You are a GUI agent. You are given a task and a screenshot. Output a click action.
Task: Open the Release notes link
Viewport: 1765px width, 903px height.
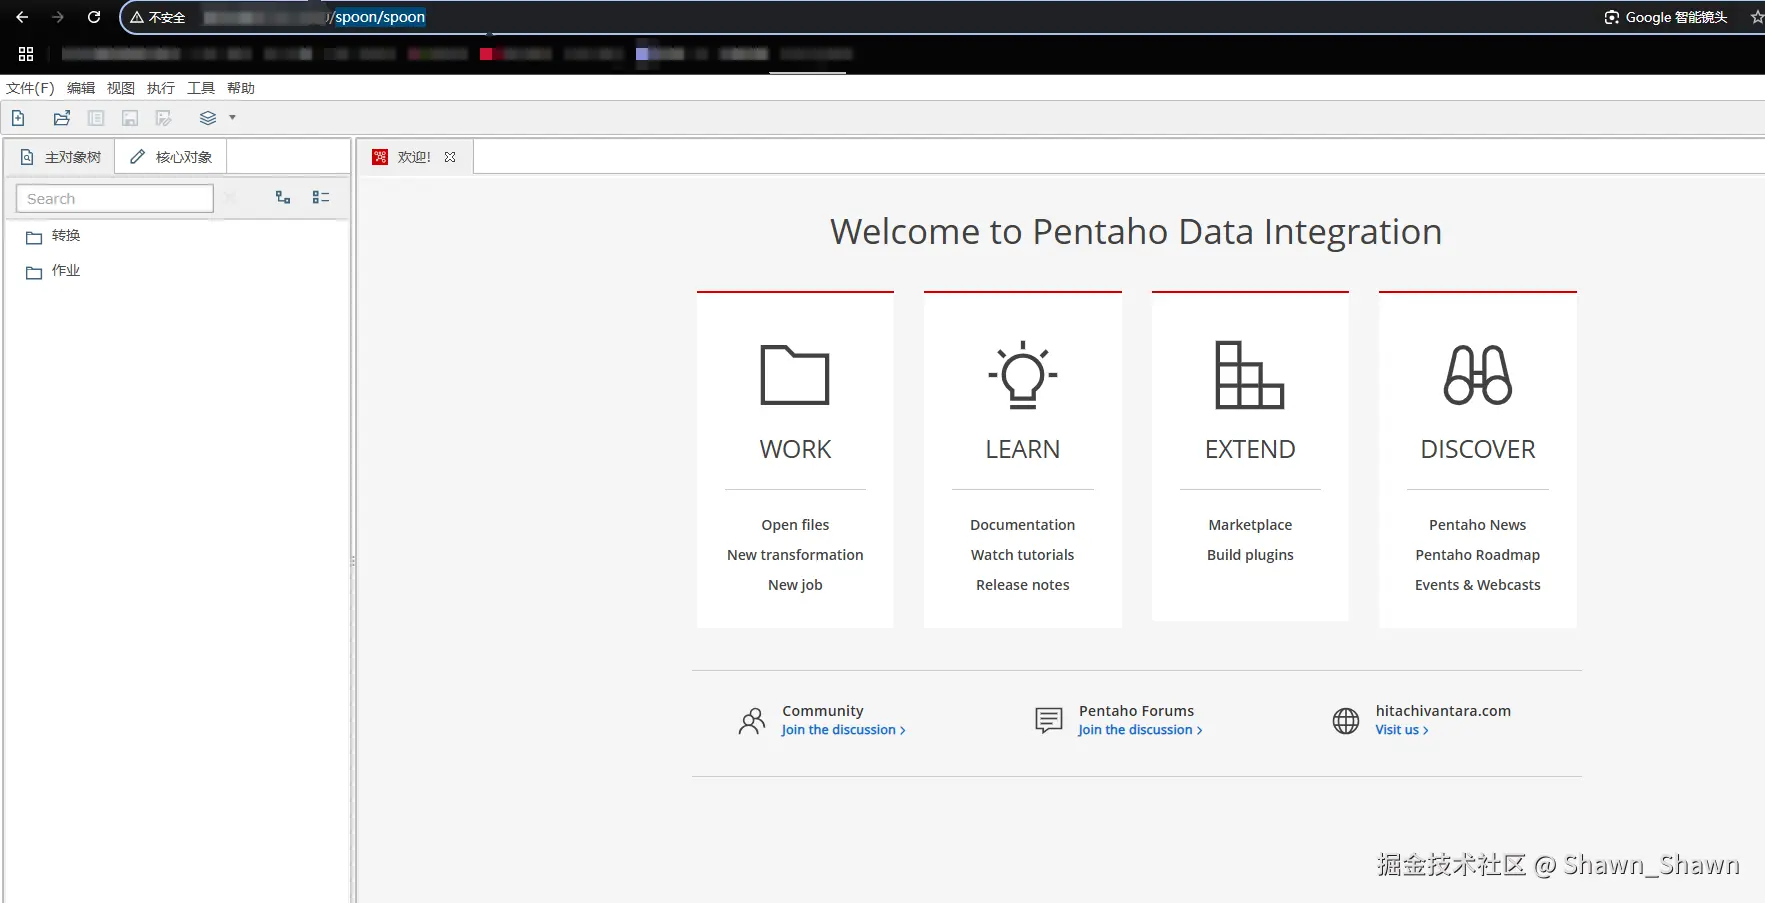point(1023,585)
